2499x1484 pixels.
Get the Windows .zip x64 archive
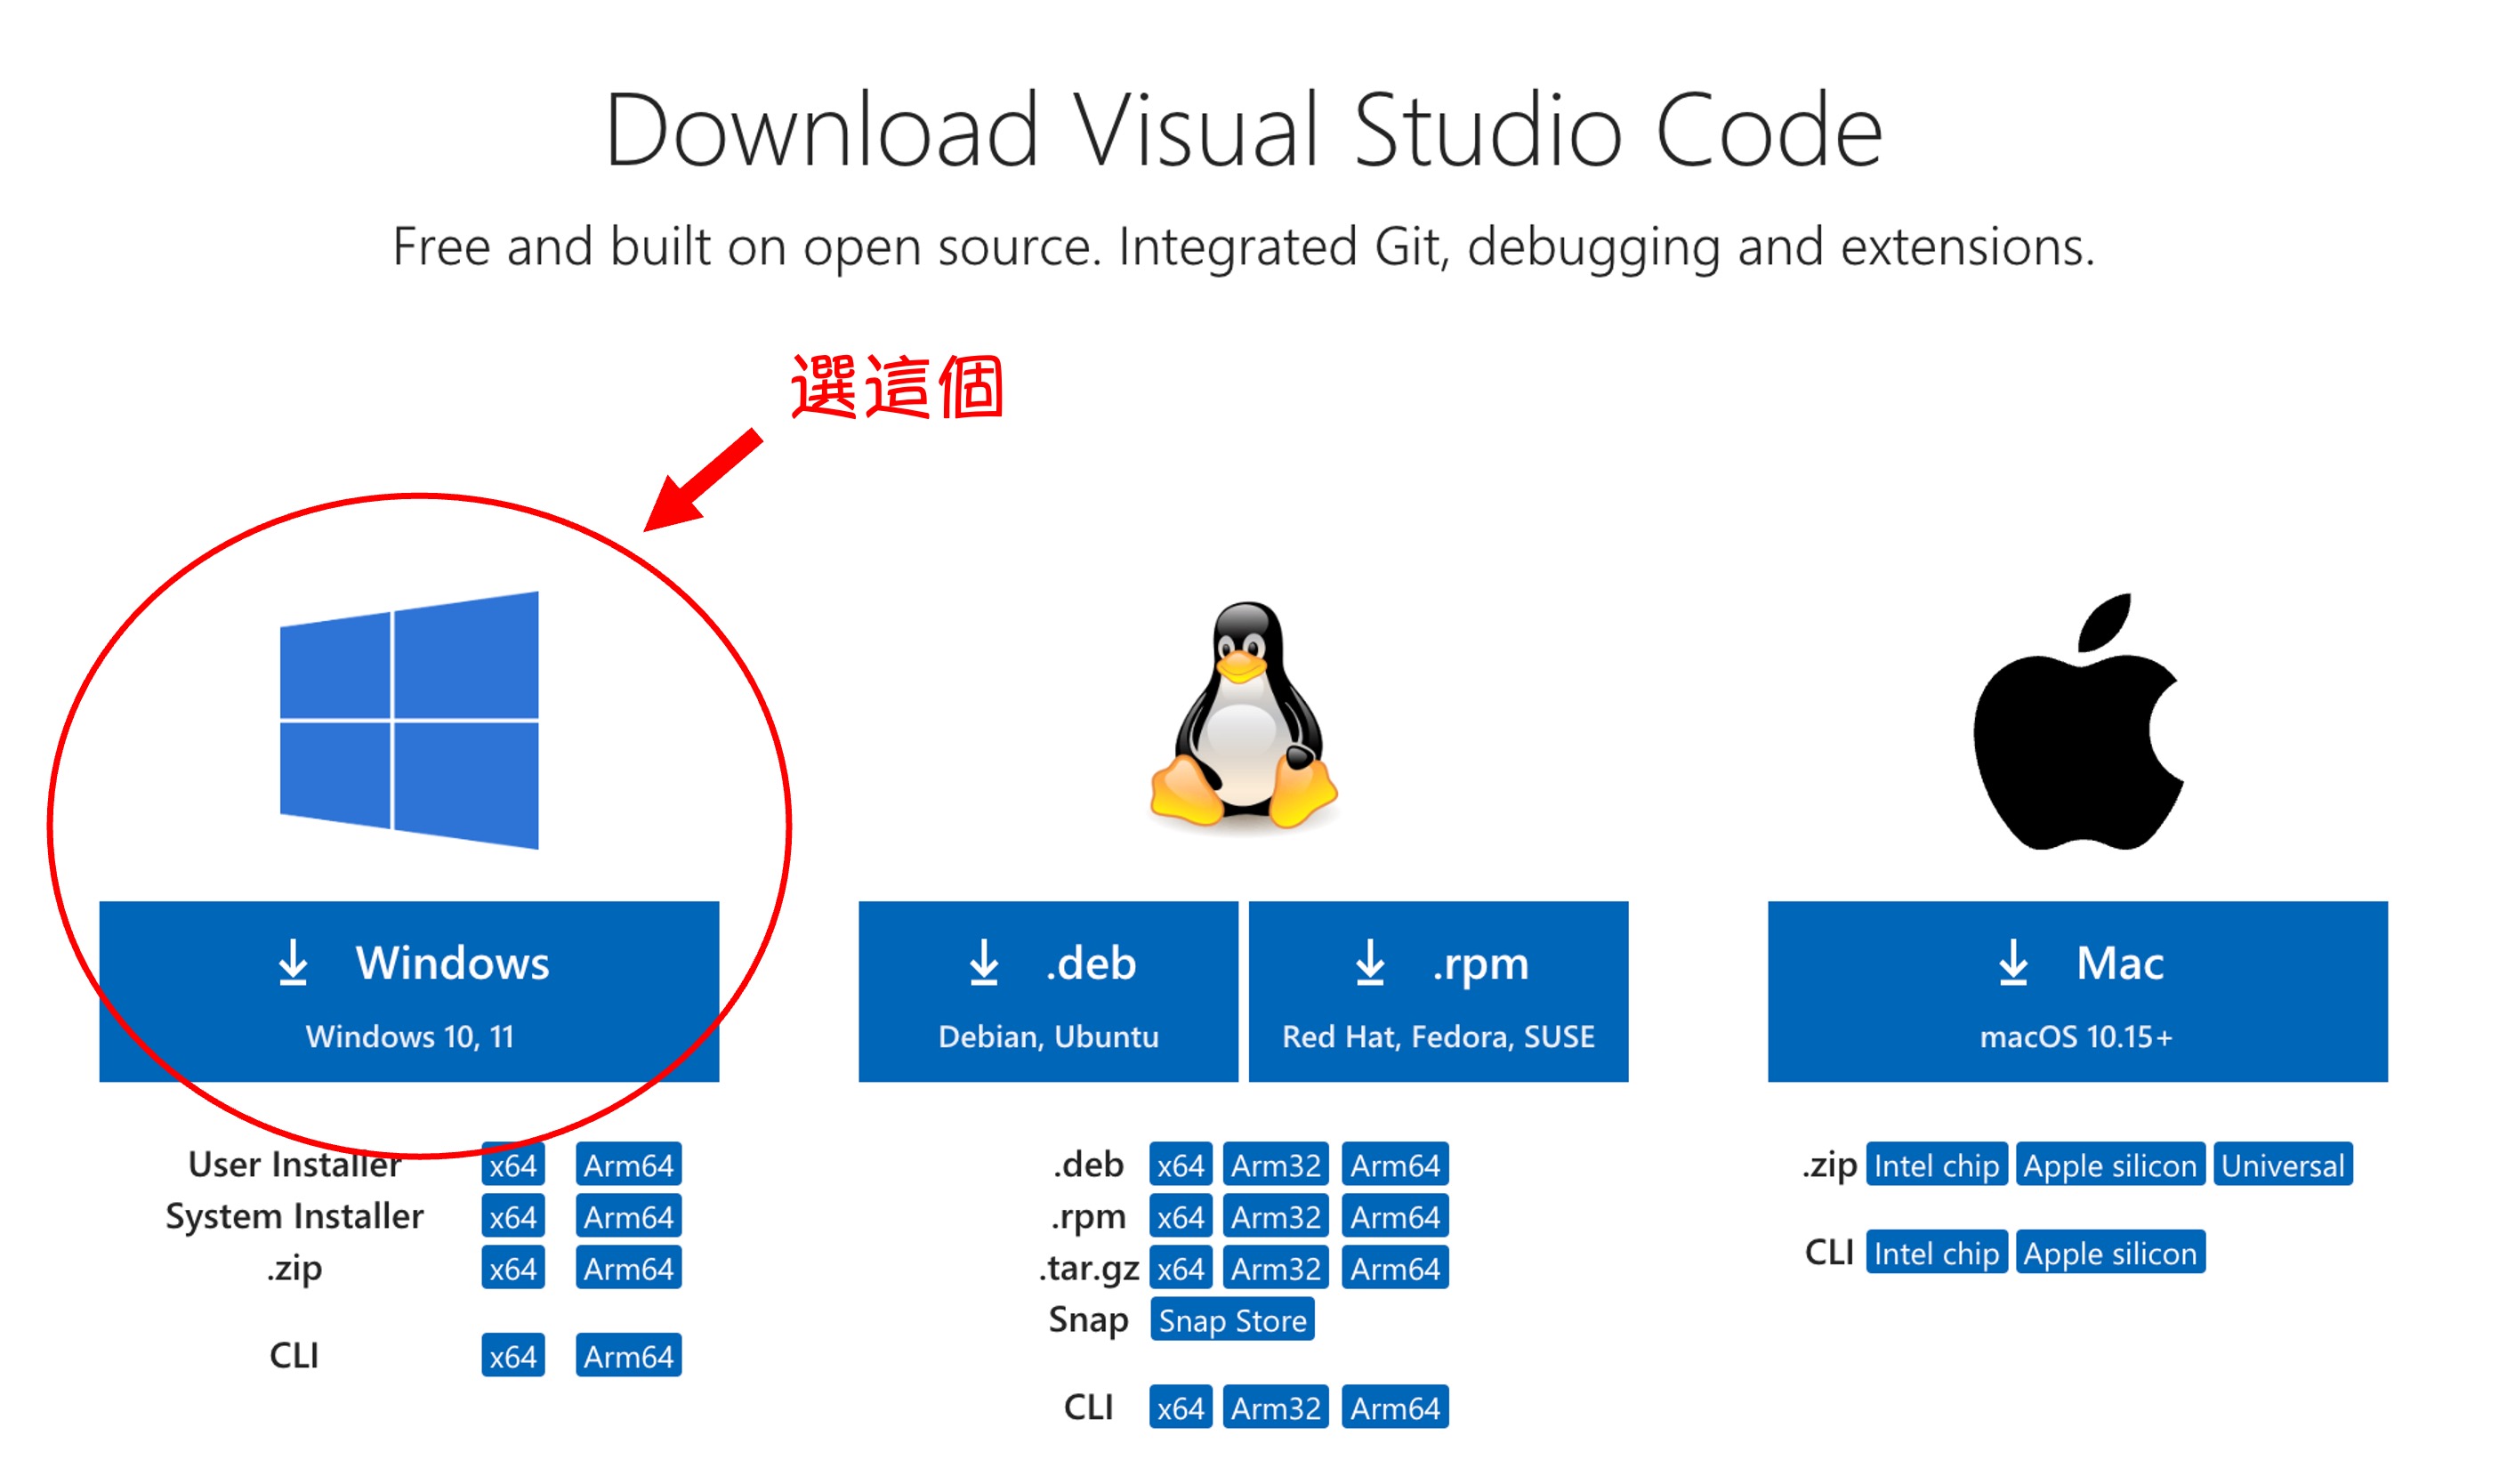[513, 1268]
